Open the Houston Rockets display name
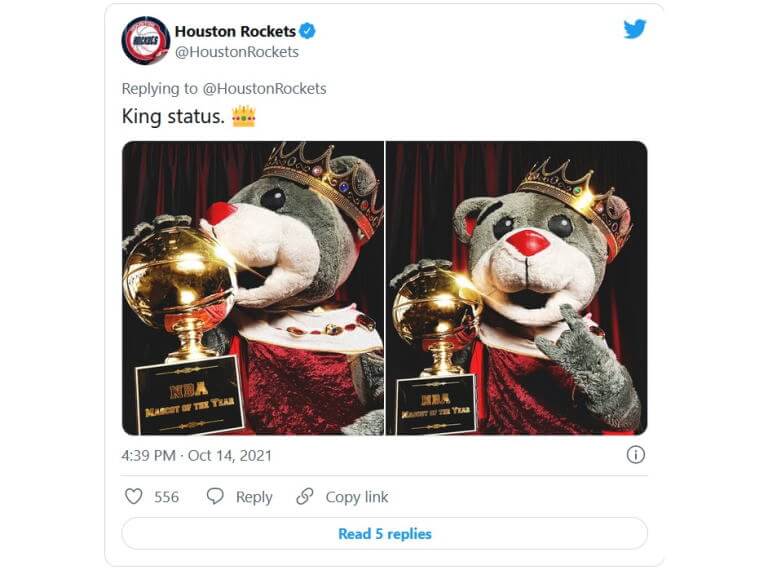The image size is (768, 574). click(x=235, y=31)
